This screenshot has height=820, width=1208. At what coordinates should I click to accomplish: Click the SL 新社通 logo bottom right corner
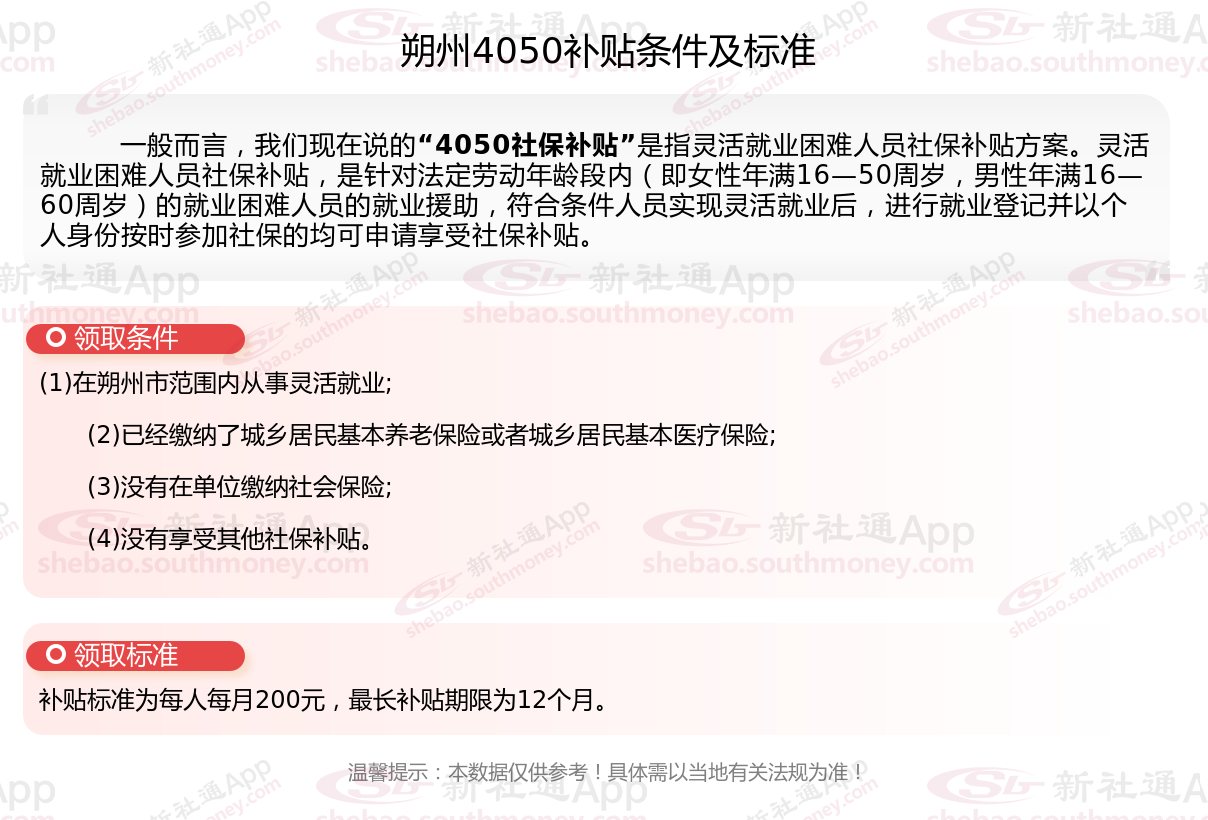[1066, 786]
